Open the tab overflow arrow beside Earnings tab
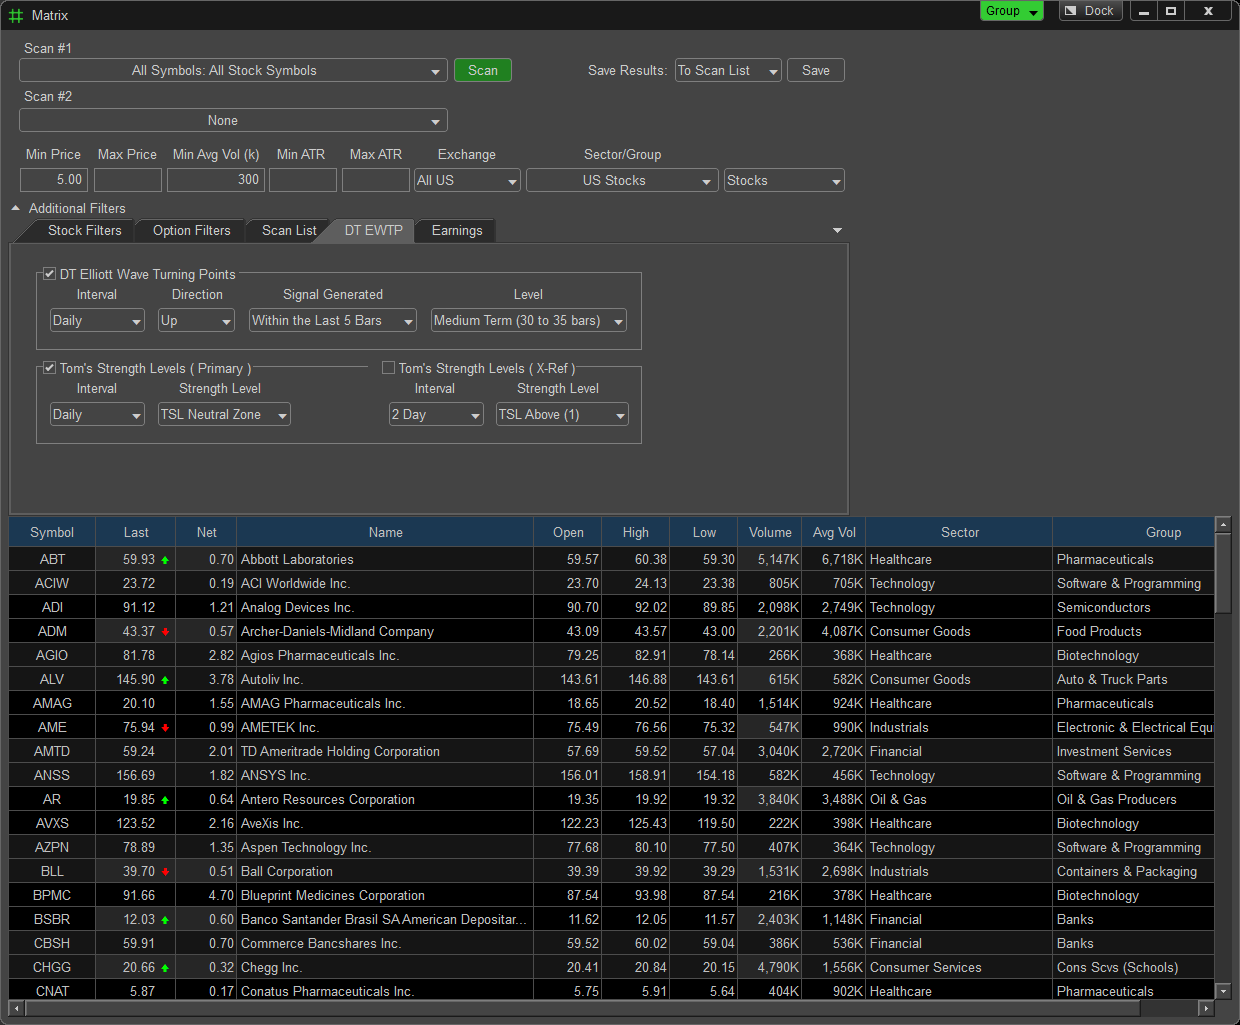This screenshot has width=1240, height=1025. point(837,231)
